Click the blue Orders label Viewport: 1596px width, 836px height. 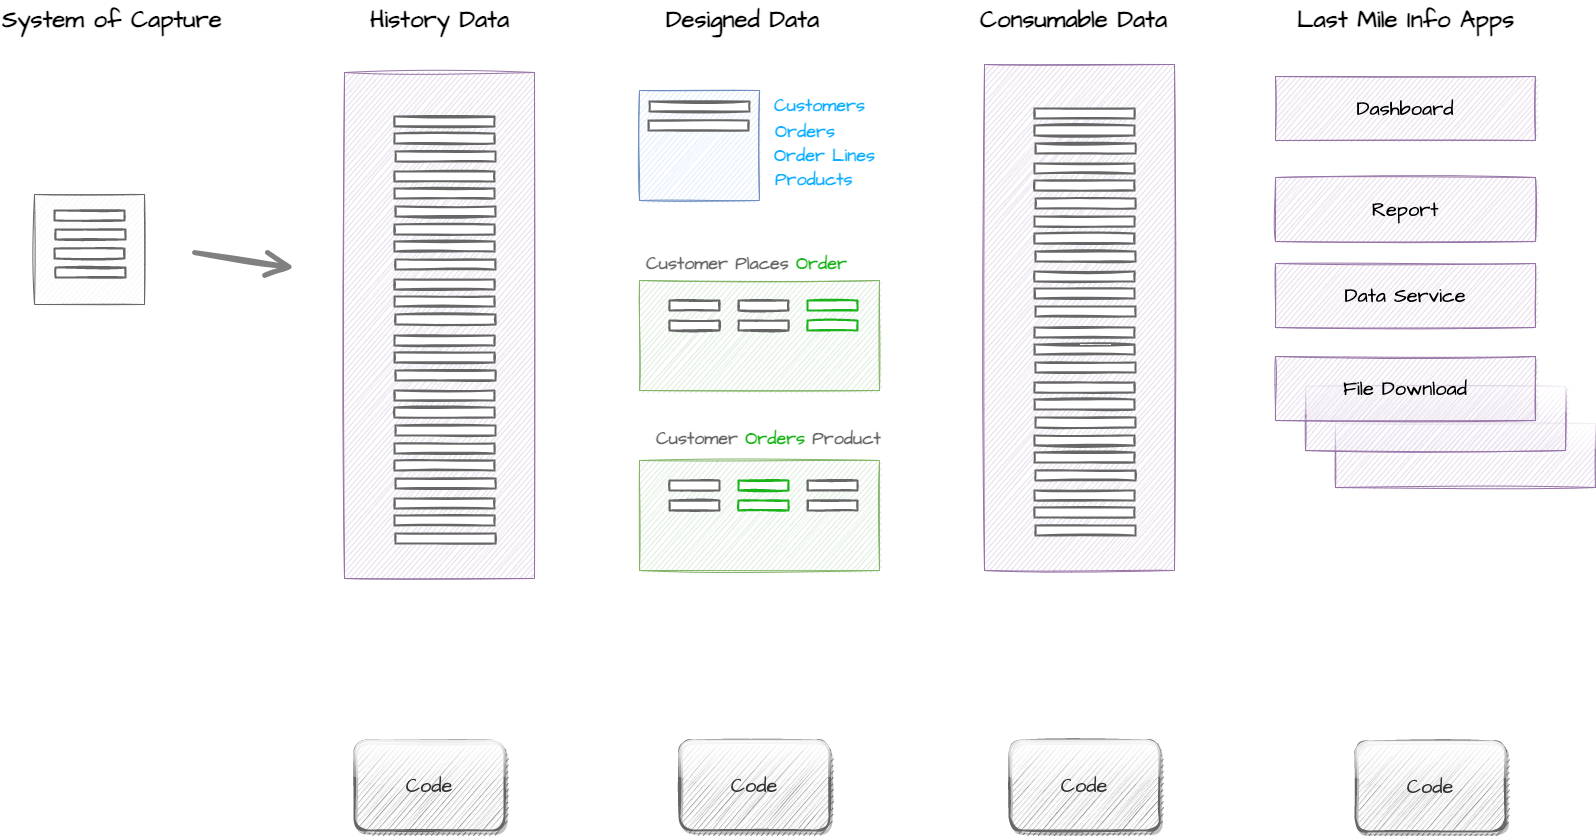pos(804,132)
